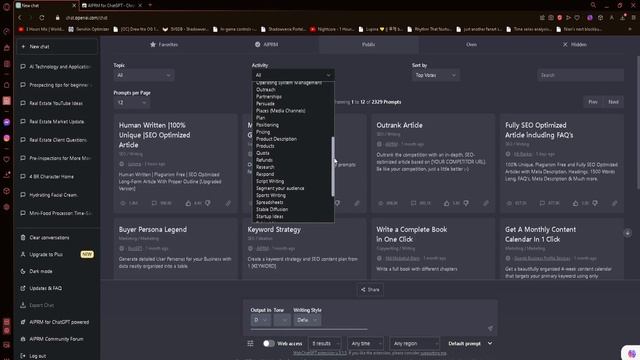
Task: Copy link icon on Fully SEO card
Action: coord(615,203)
